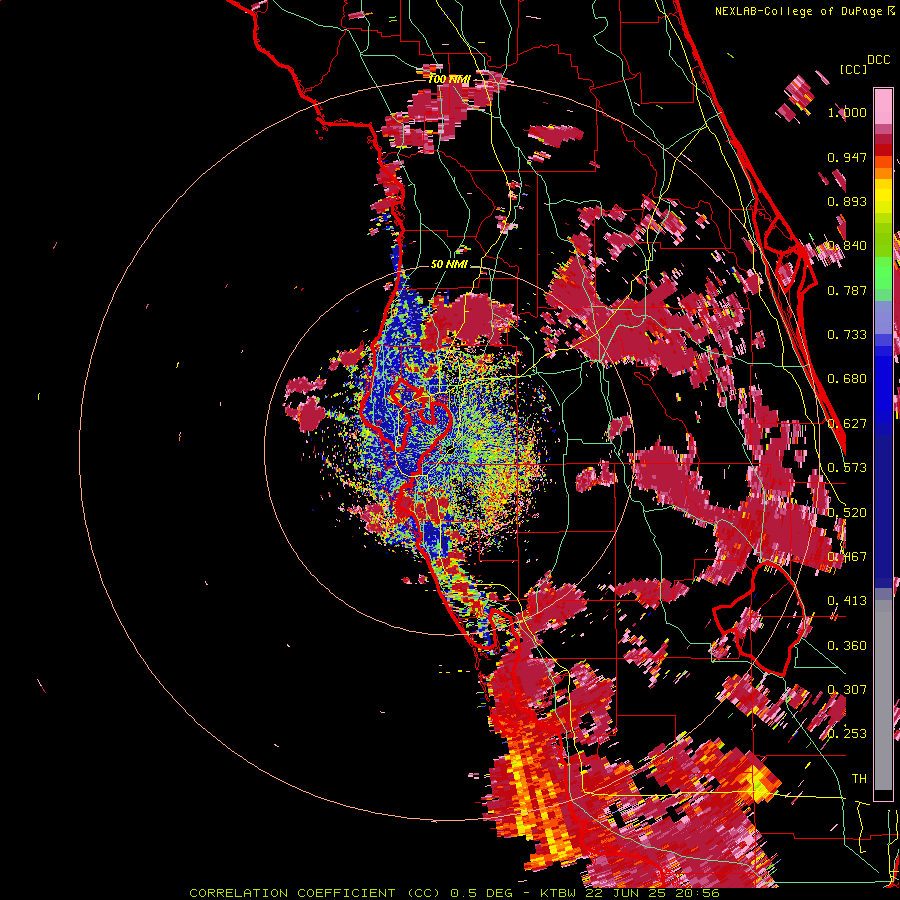Click the 0.413 scale value
900x900 pixels.
847,601
